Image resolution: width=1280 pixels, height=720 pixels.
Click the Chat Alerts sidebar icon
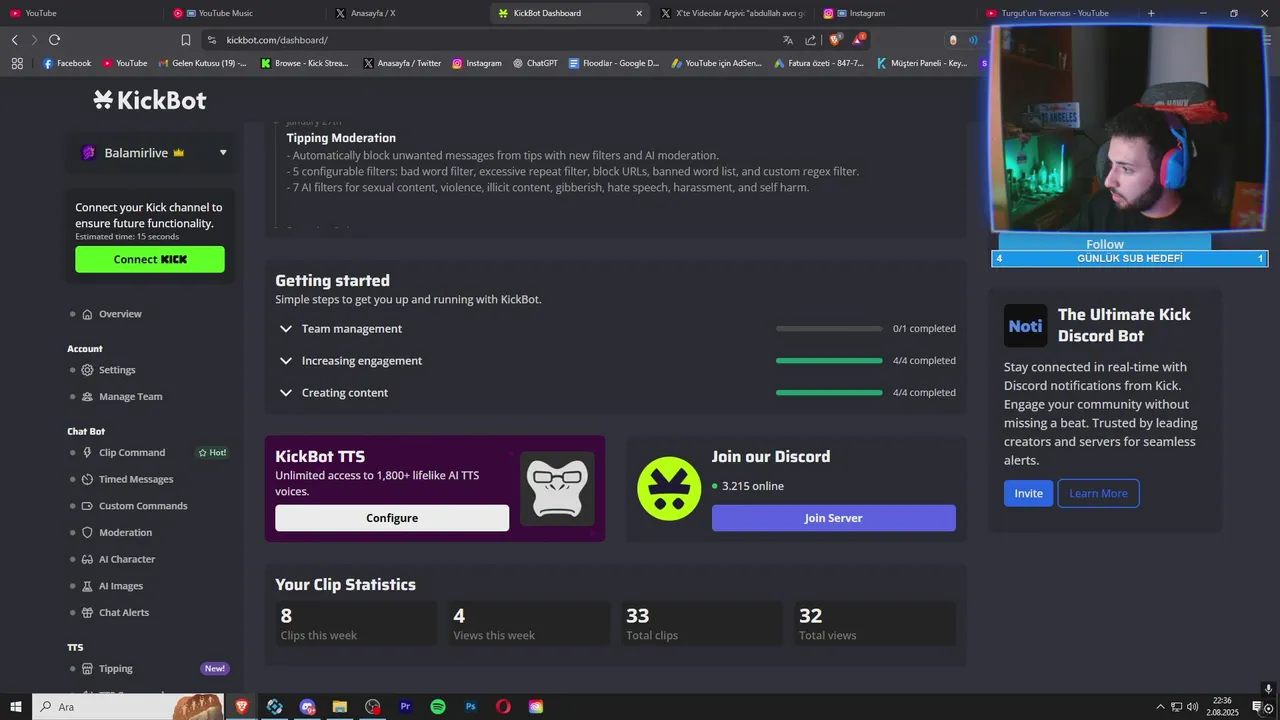click(x=87, y=613)
